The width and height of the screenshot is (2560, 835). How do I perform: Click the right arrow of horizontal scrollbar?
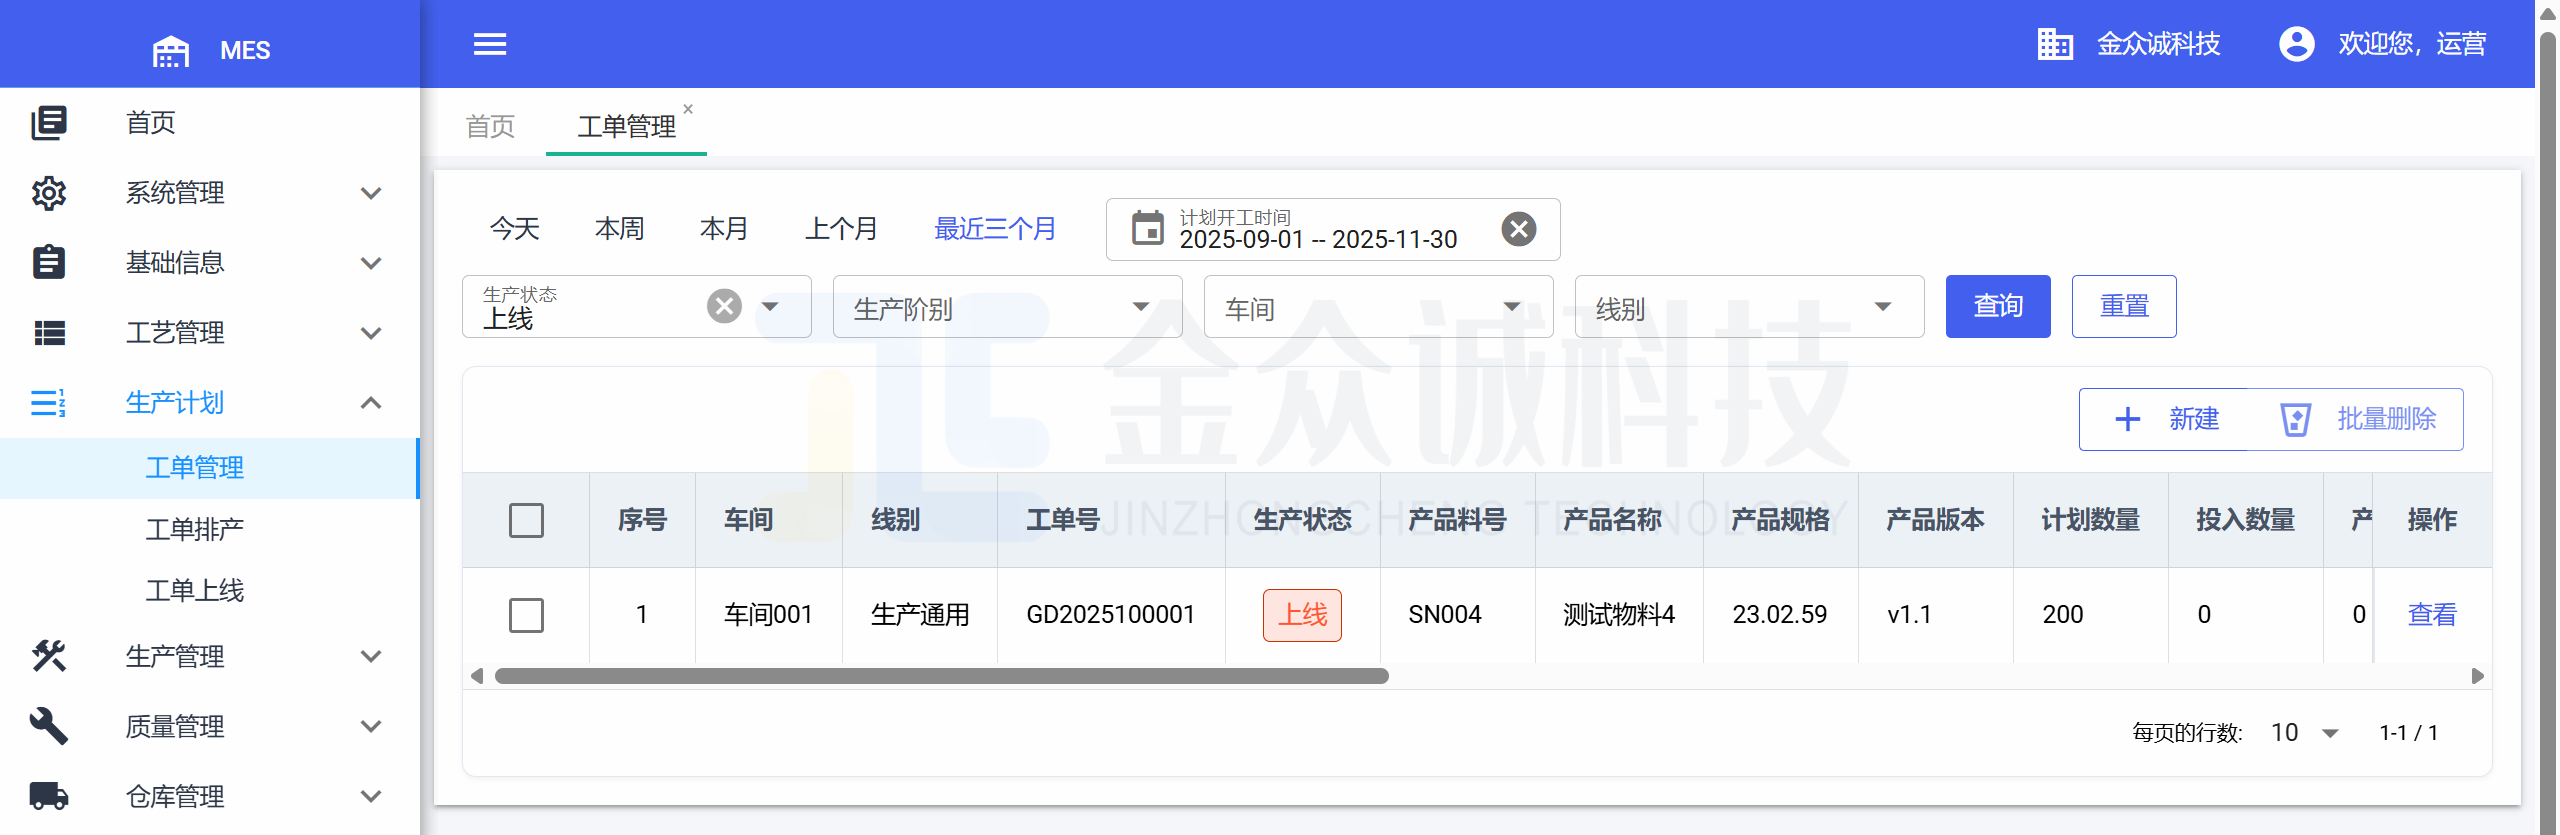coord(2477,676)
